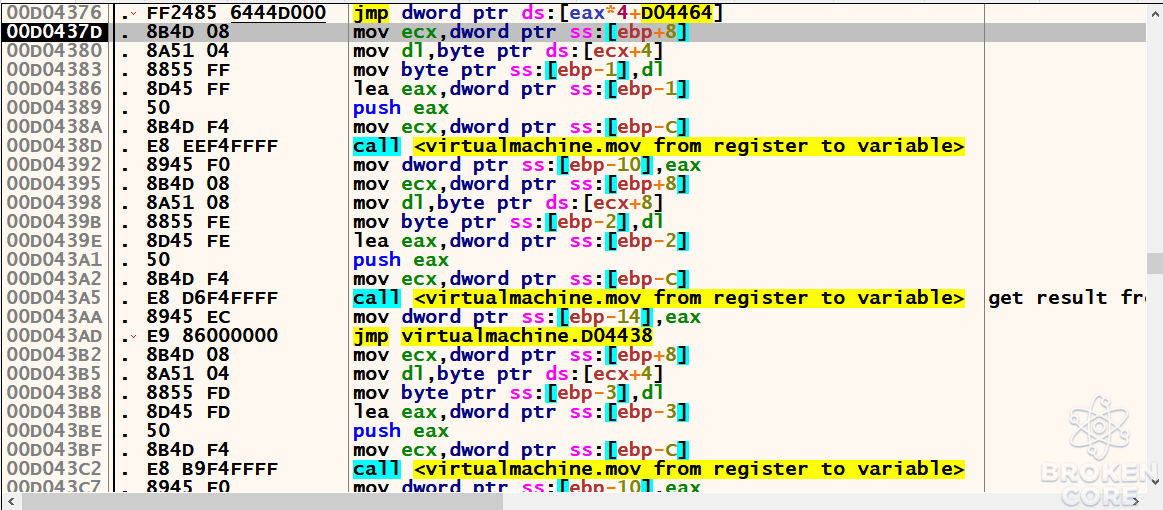Select address 00D04386 row
1163x510 pixels.
pos(56,89)
